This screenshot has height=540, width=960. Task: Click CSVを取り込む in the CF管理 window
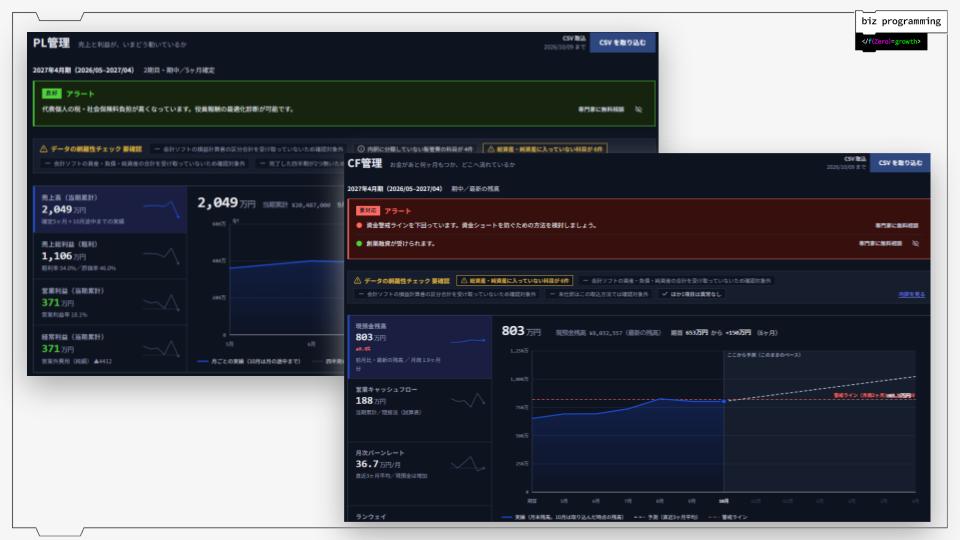[900, 163]
